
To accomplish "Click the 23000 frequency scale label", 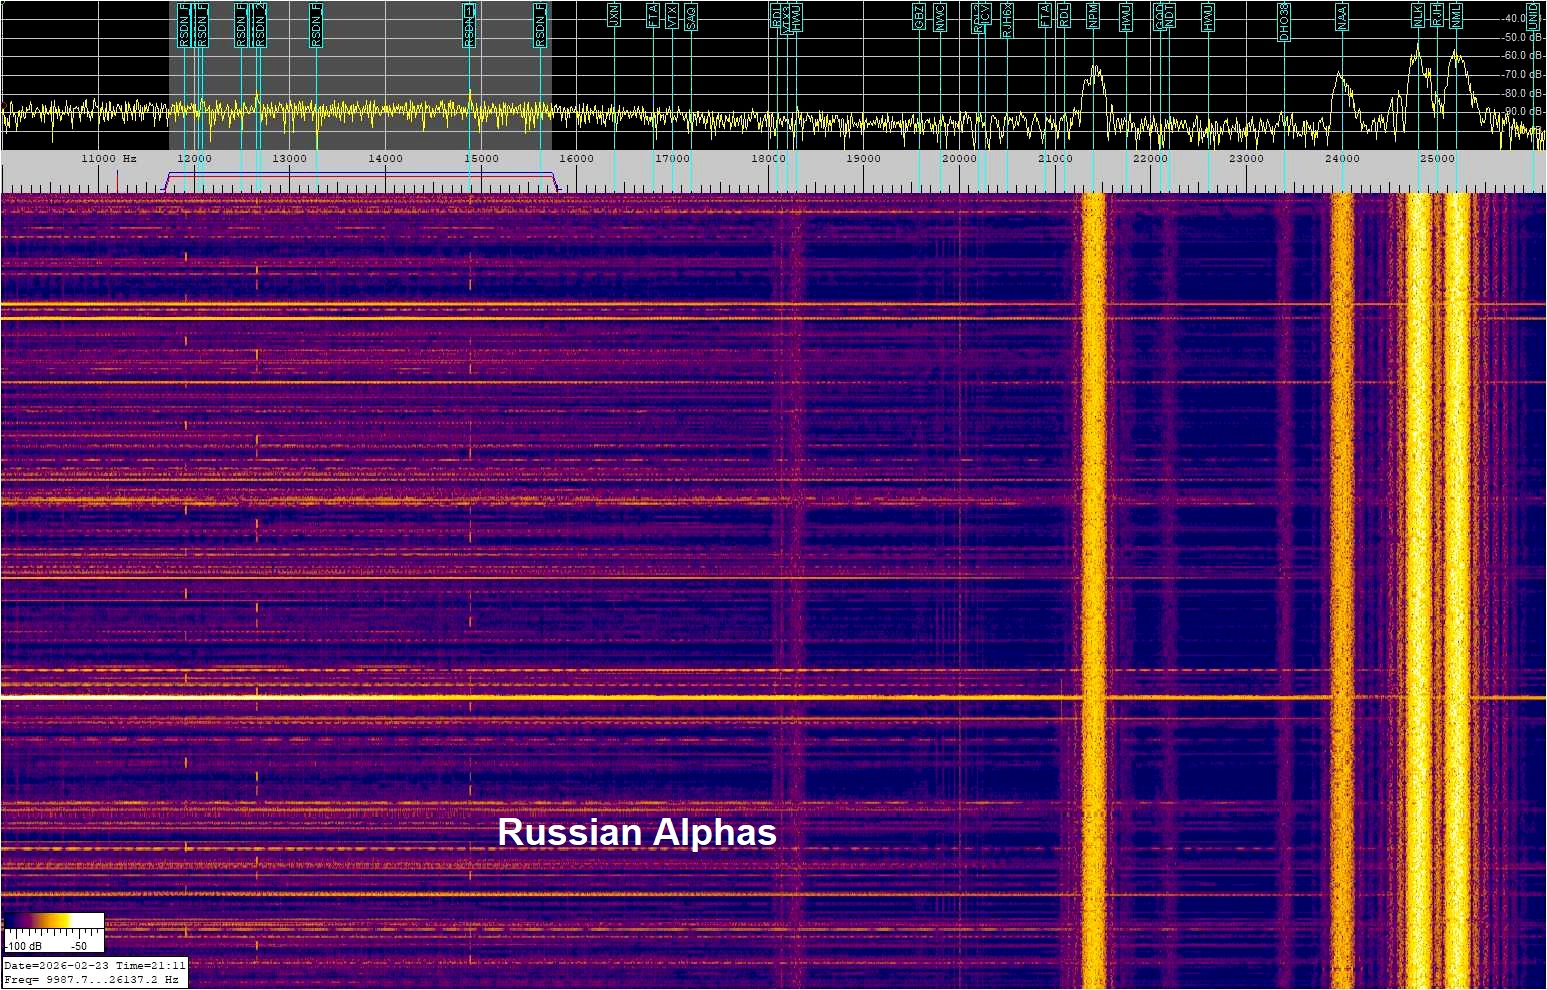I will coord(1246,159).
